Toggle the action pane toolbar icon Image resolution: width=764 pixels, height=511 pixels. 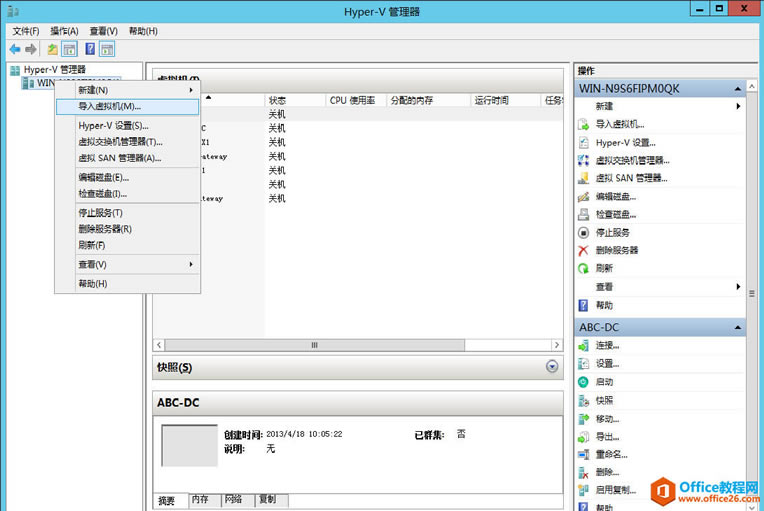pyautogui.click(x=107, y=49)
